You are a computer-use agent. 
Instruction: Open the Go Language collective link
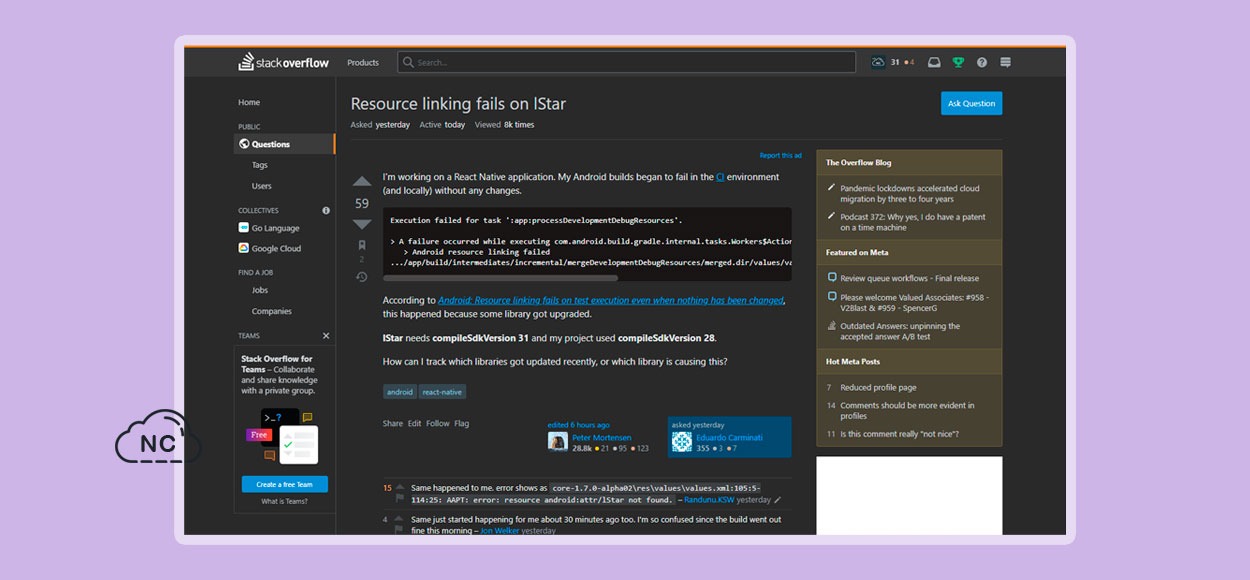(x=276, y=228)
